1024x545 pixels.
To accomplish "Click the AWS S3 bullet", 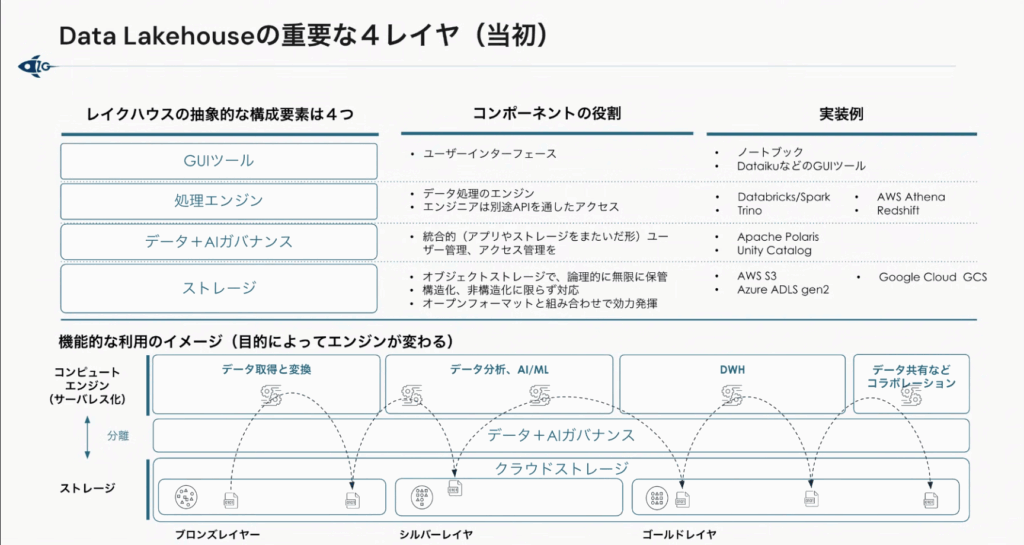I will click(756, 276).
